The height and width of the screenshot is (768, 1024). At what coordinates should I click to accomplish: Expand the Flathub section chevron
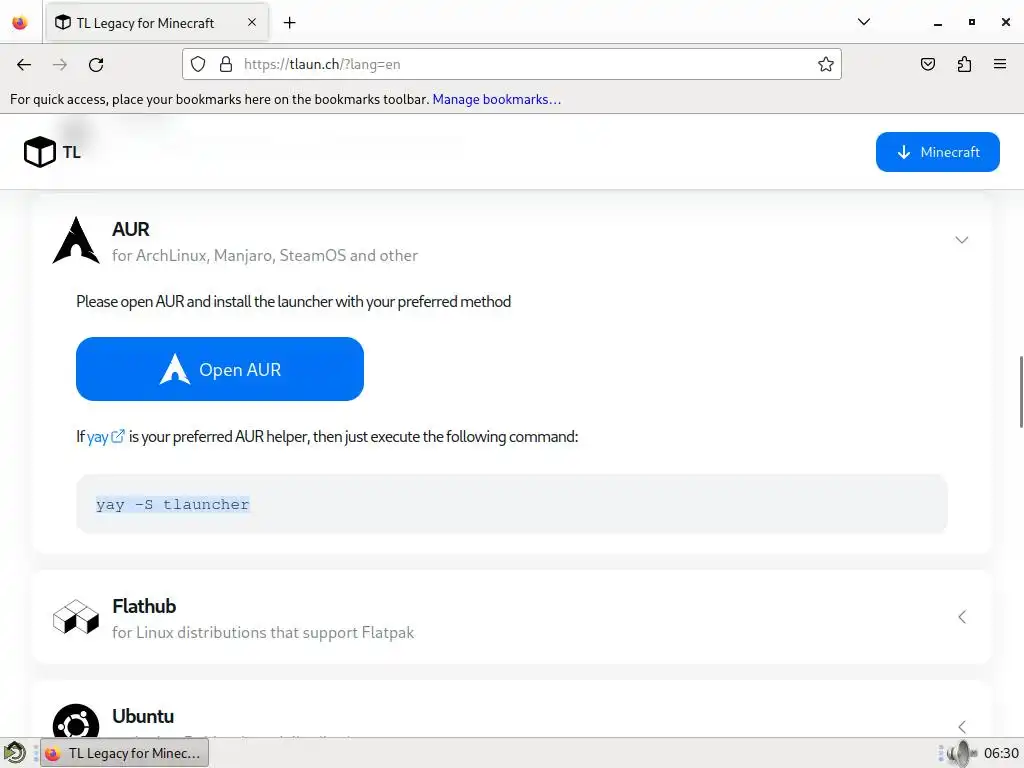point(961,617)
